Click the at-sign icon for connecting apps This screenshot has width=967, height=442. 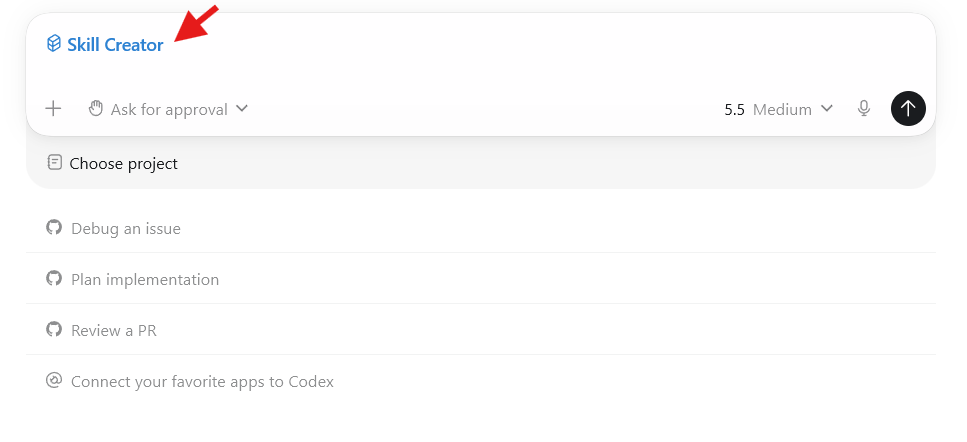54,380
